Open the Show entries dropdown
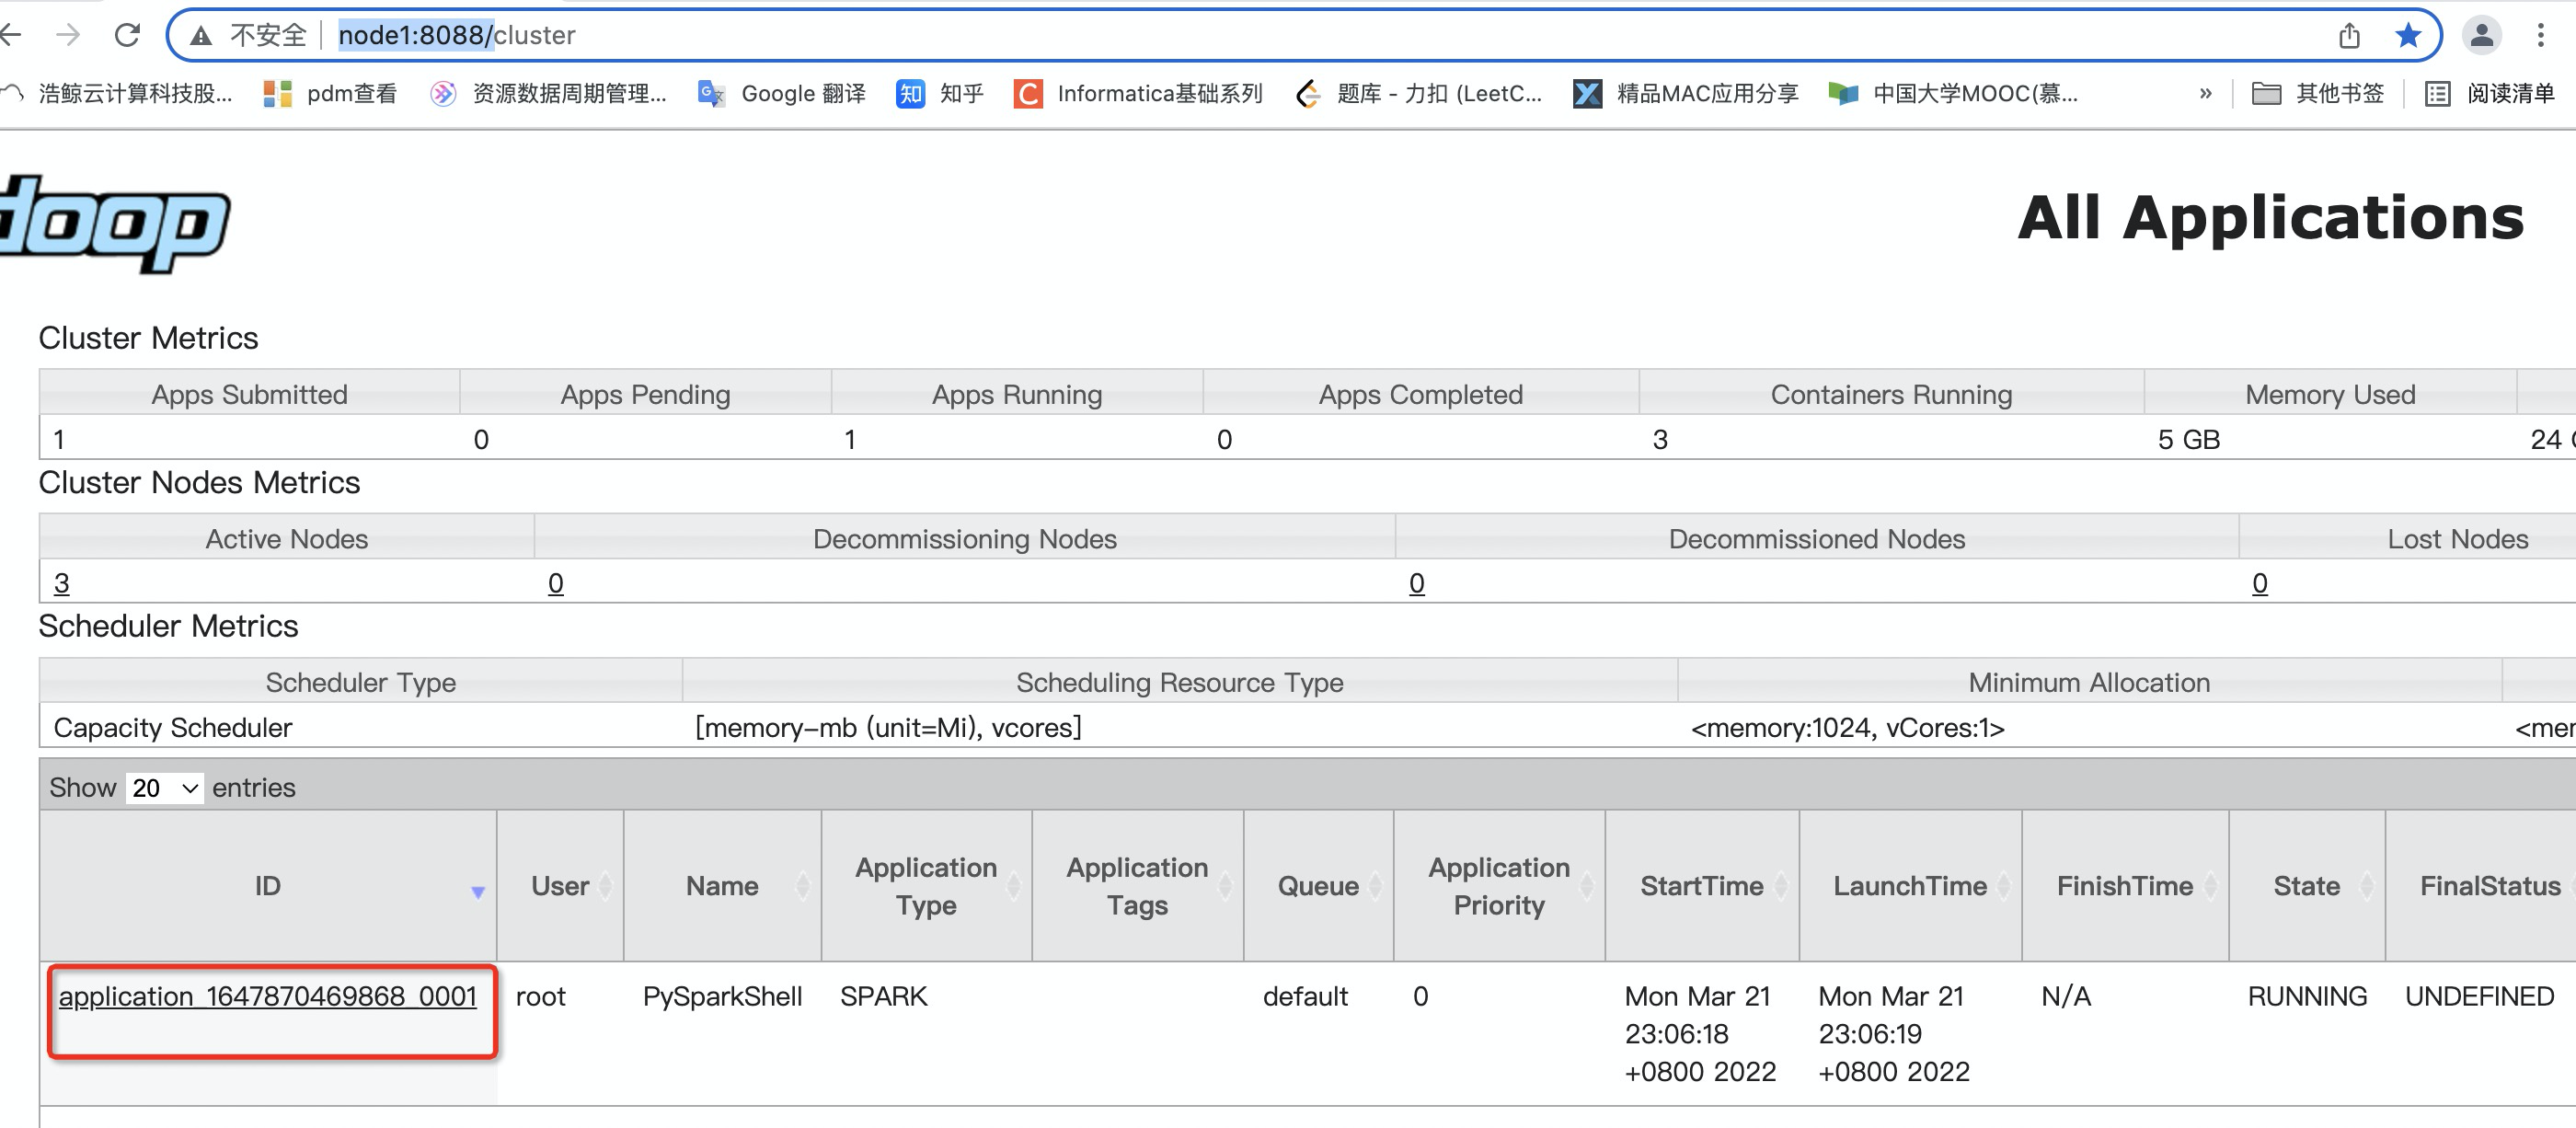This screenshot has height=1128, width=2576. pos(165,788)
